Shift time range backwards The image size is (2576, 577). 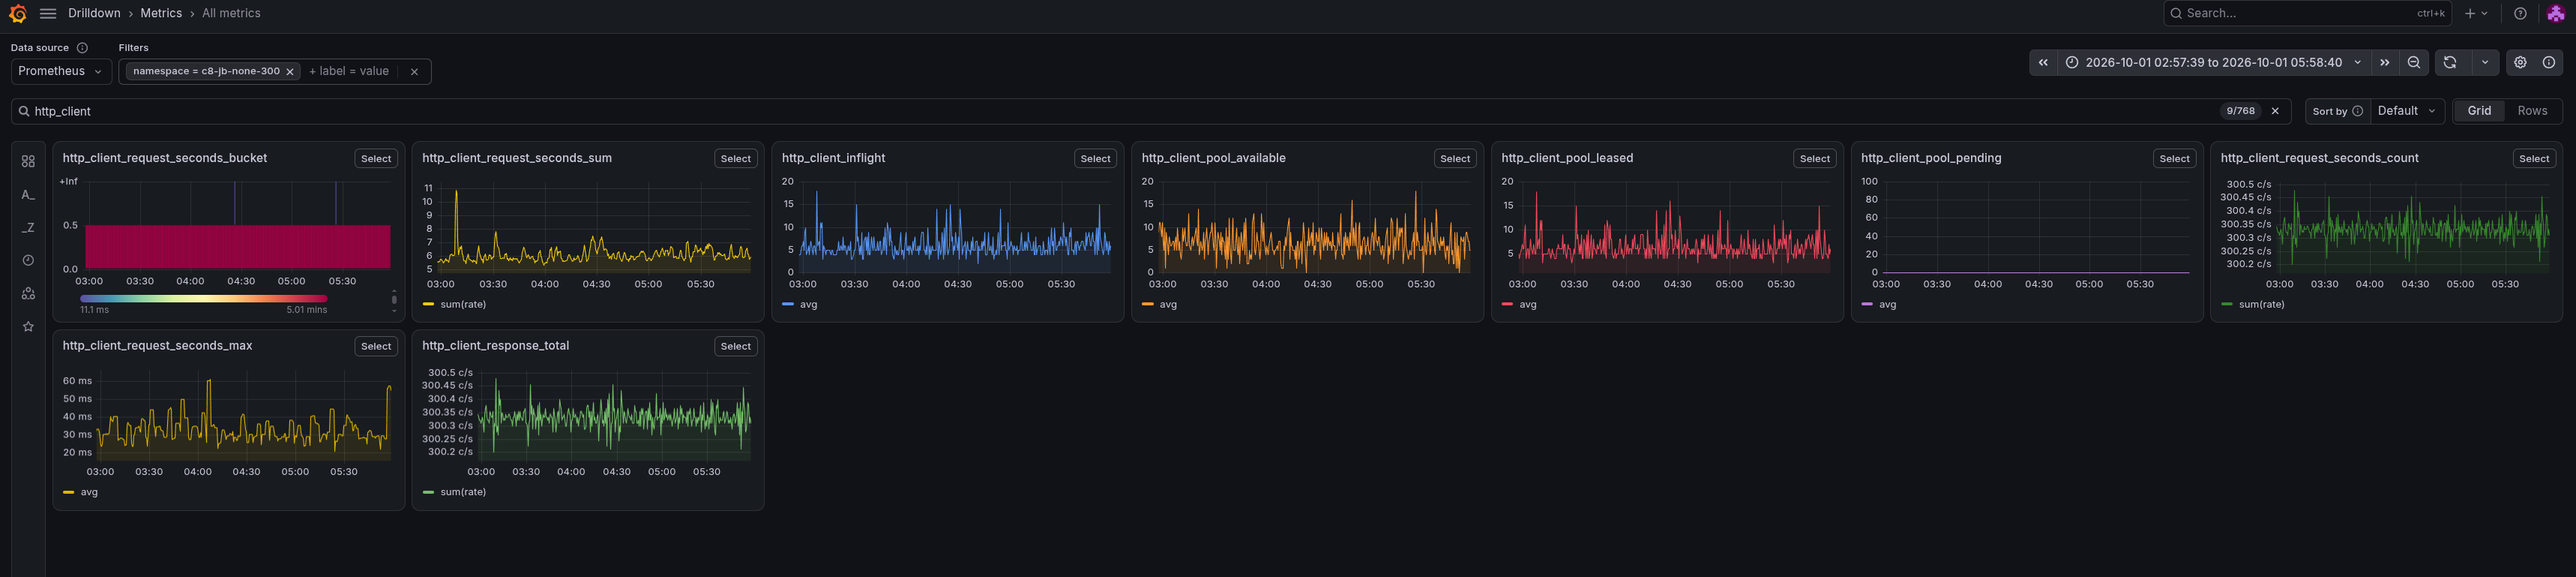(x=2043, y=62)
